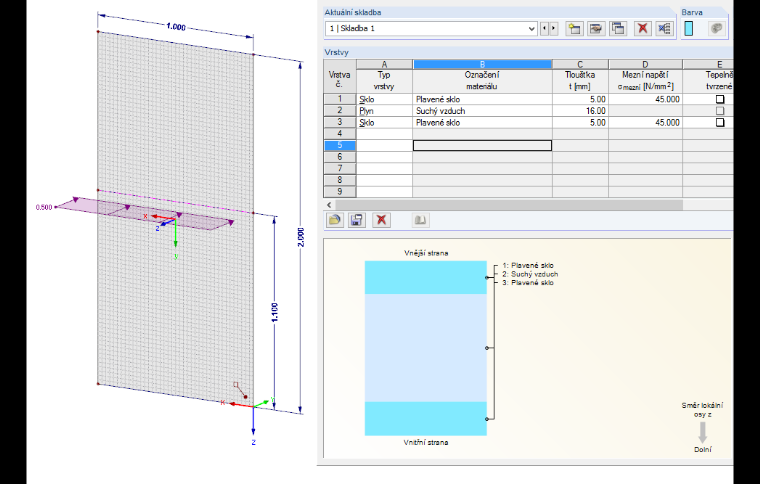Select row header 1
The height and width of the screenshot is (484, 760).
(340, 99)
